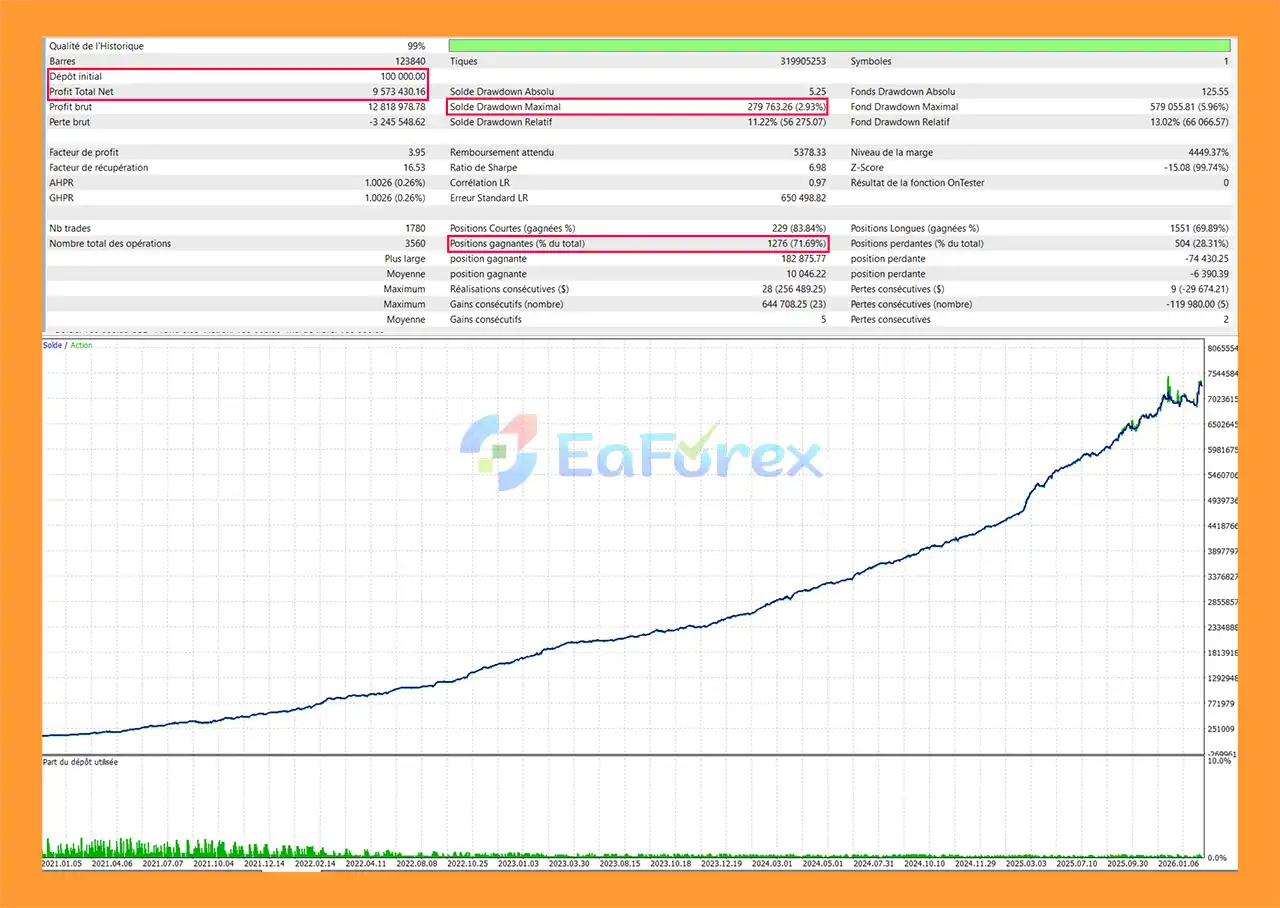Screen dimensions: 1280x908
Task: Click the 2021.01.05 date on the timeline
Action: [62, 863]
